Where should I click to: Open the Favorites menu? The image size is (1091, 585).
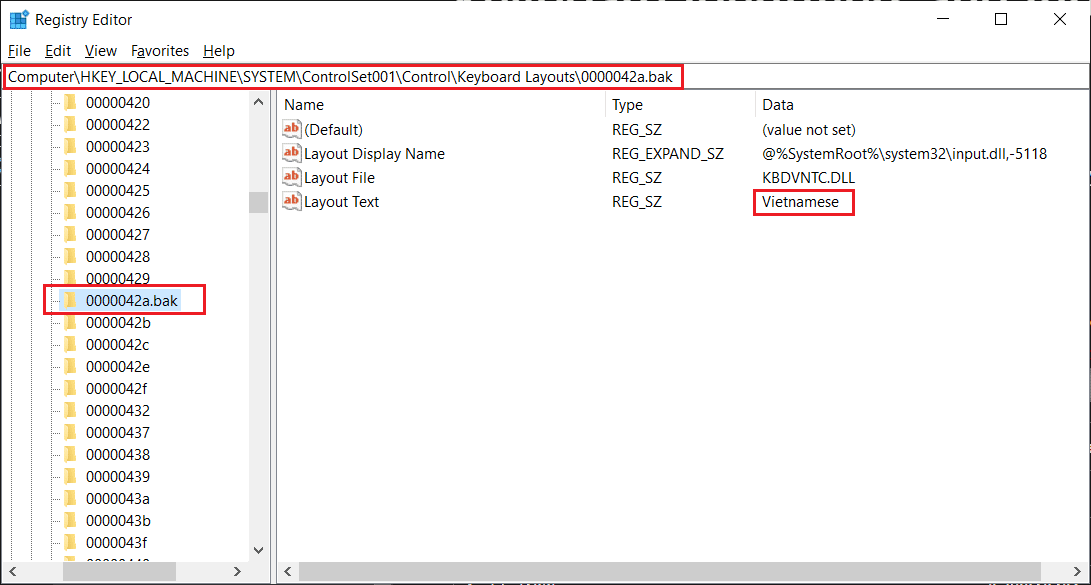[x=160, y=51]
